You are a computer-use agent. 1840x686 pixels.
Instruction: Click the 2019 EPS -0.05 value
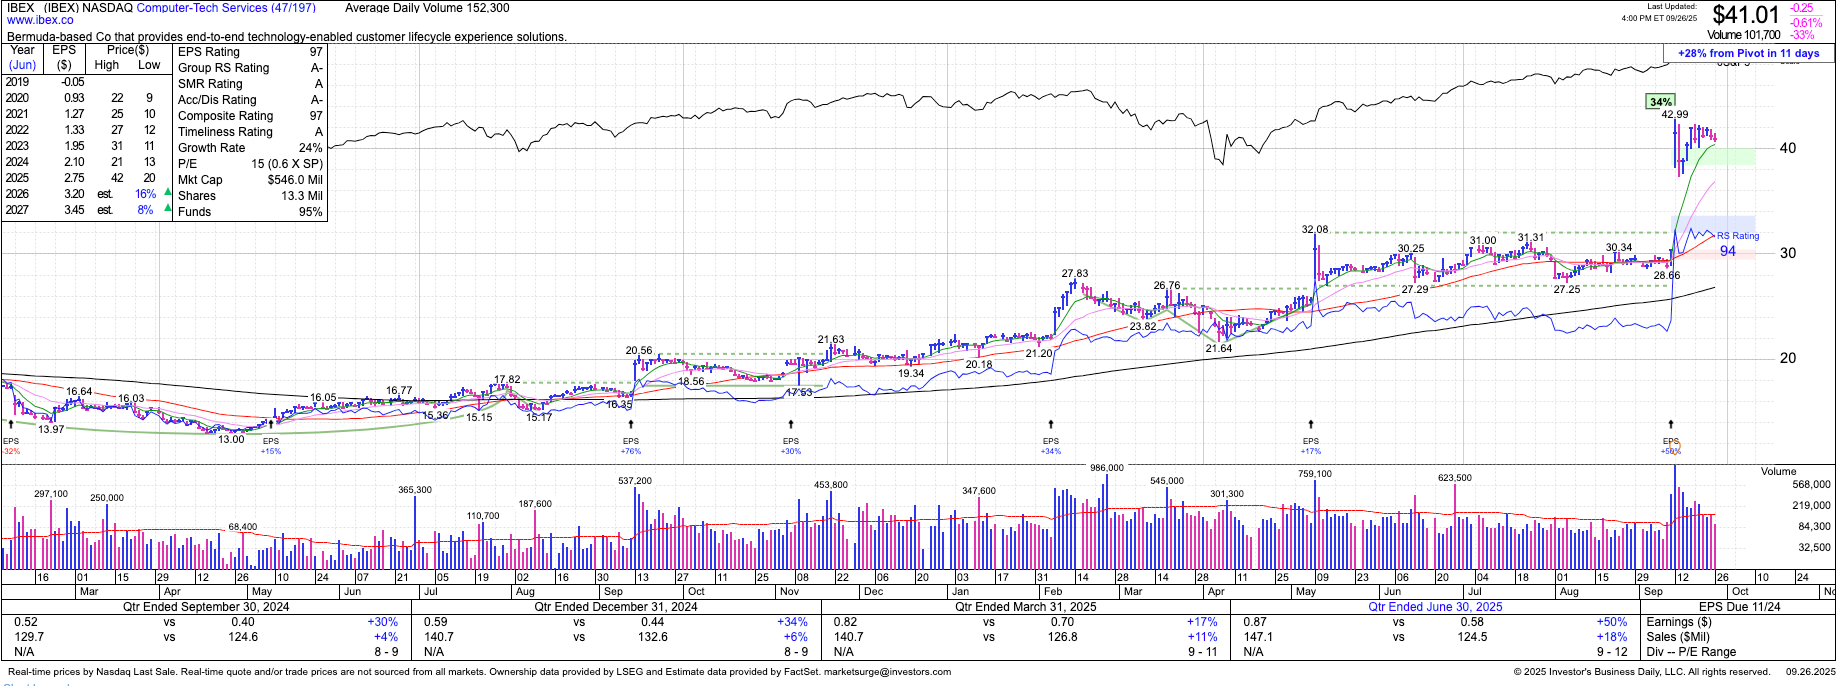coord(72,82)
